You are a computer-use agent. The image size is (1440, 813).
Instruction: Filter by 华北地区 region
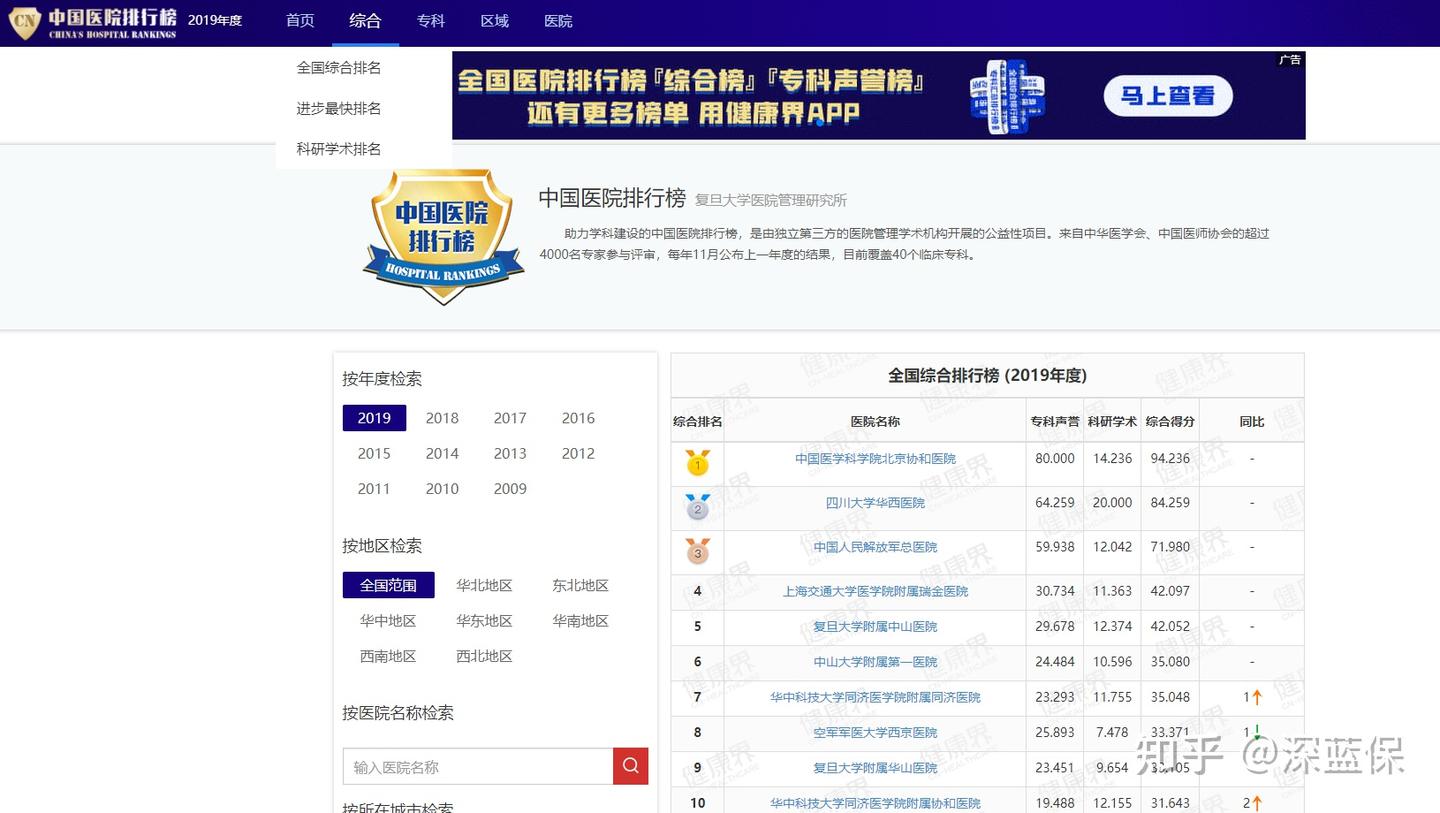point(484,585)
